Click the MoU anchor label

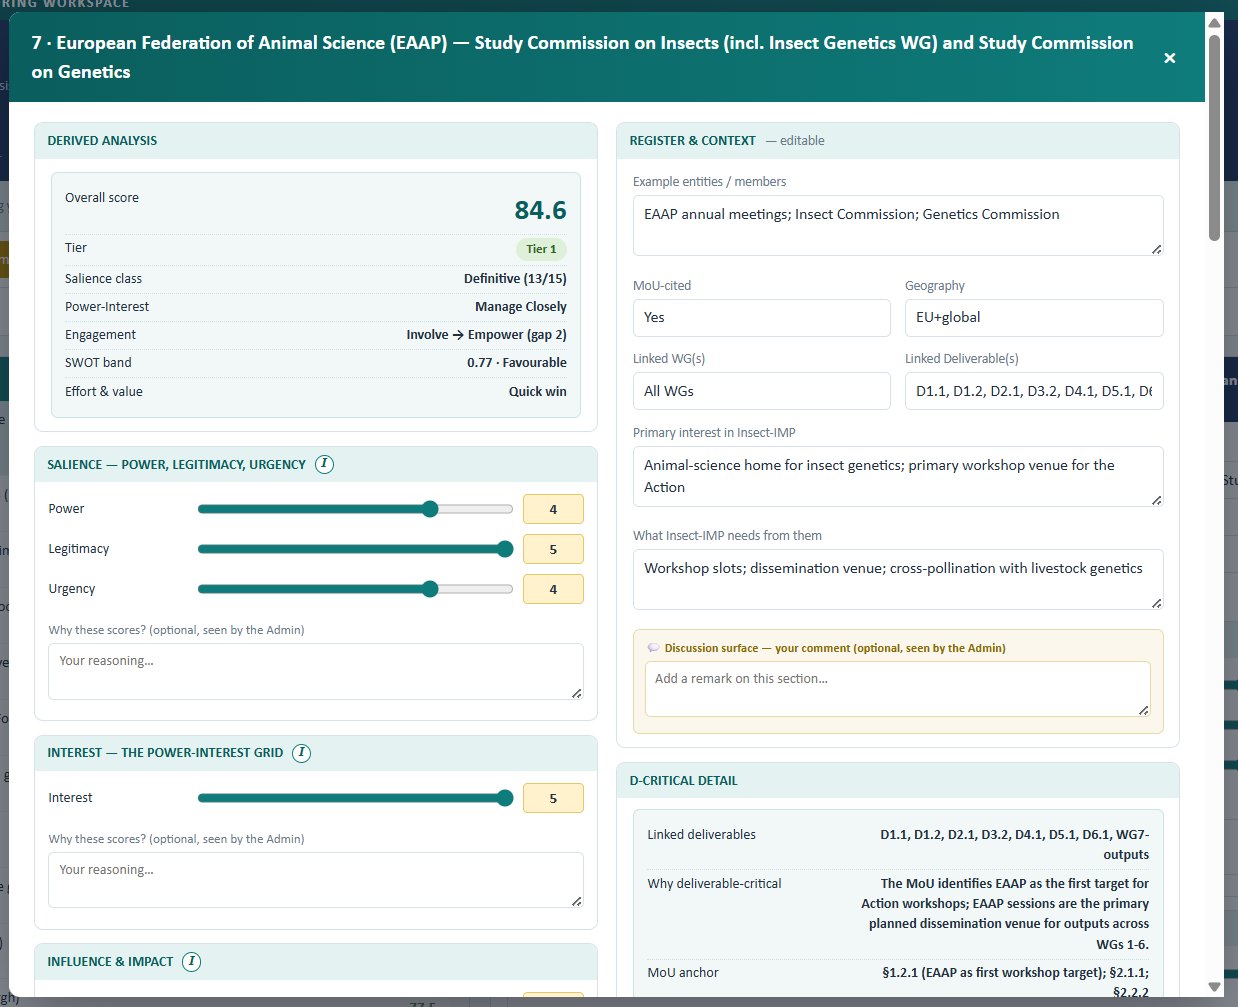pos(683,973)
